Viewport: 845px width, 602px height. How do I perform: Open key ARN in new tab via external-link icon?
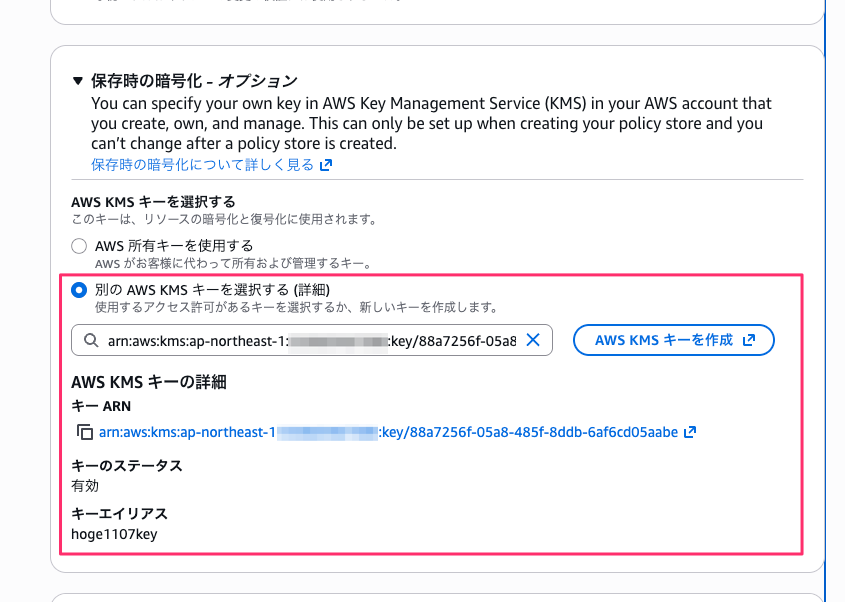tap(689, 431)
